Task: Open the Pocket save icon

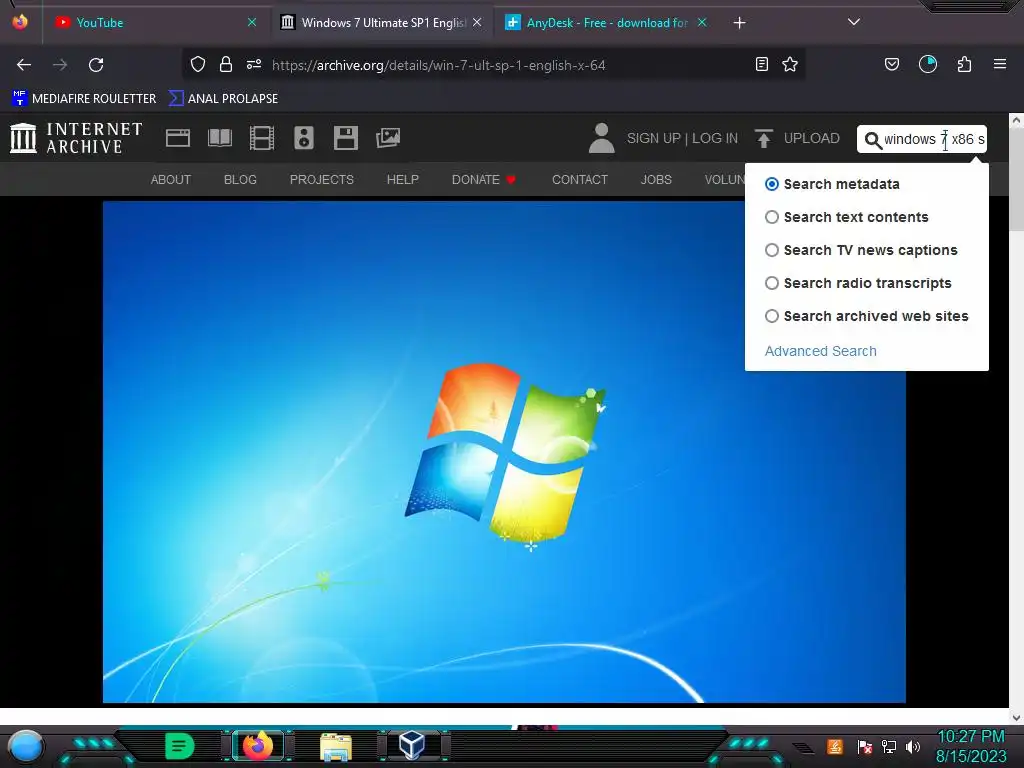Action: (891, 64)
